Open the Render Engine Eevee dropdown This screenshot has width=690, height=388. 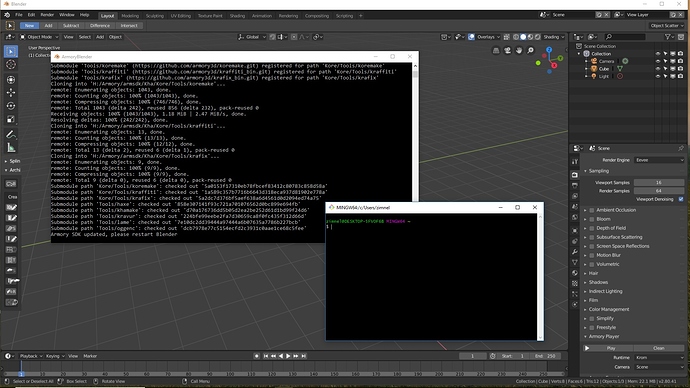659,160
